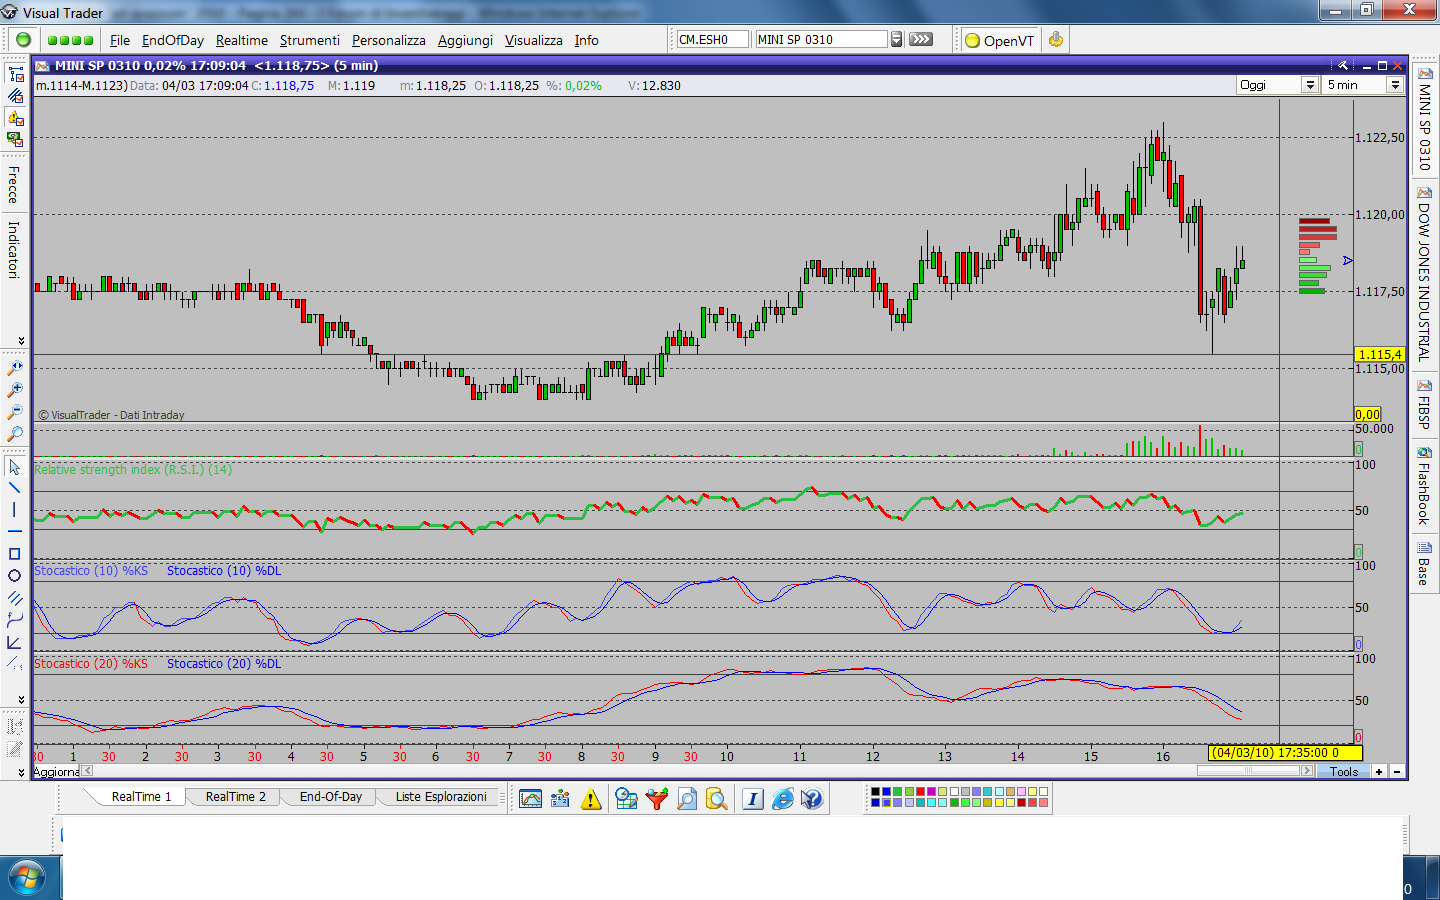The width and height of the screenshot is (1440, 900).
Task: Toggle the alert triangle checkbox icon
Action: 15,119
